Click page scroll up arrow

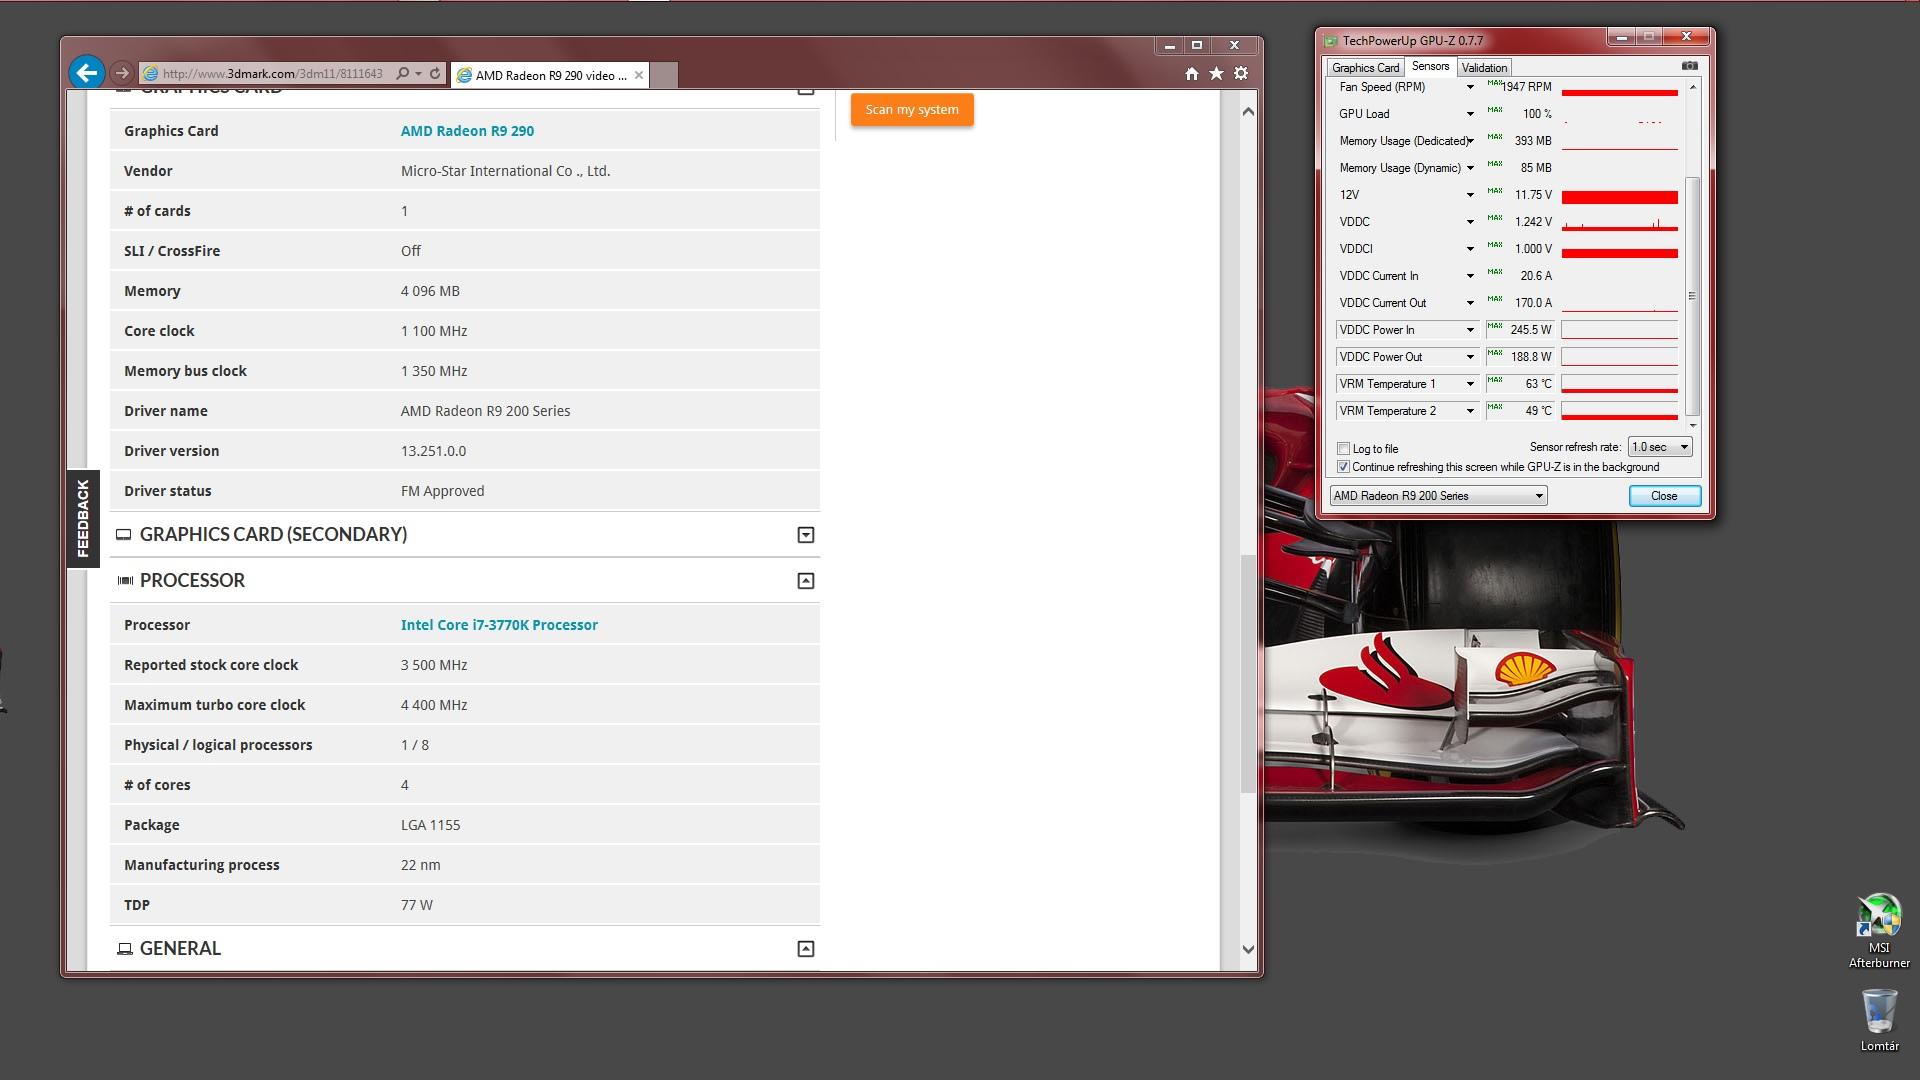[x=1248, y=111]
